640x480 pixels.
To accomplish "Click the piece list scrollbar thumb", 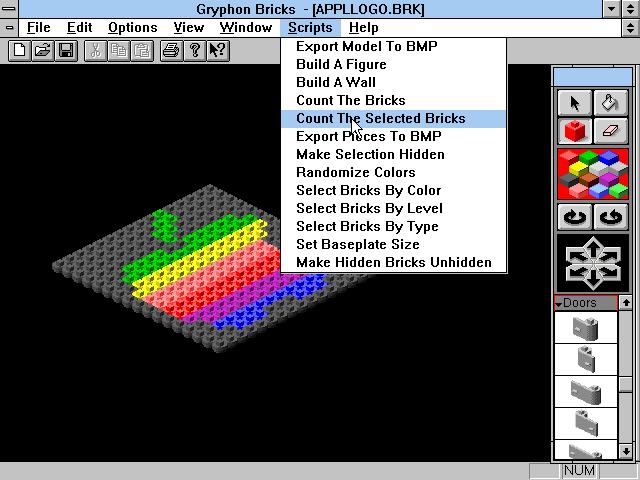I will [626, 385].
